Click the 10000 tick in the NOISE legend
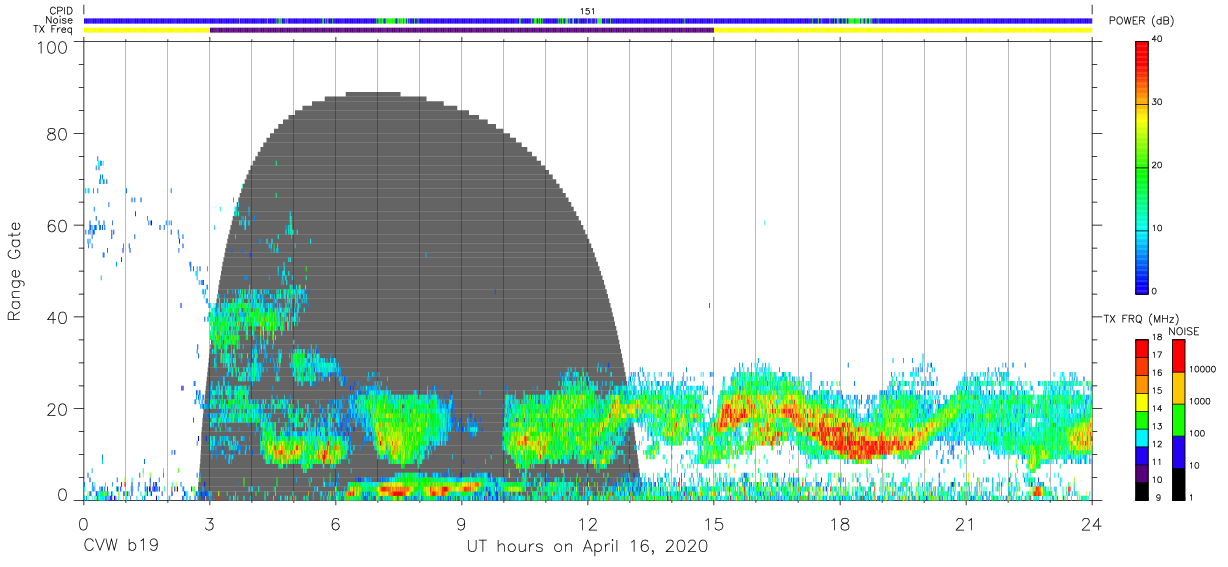This screenshot has height=567, width=1228. 1203,370
